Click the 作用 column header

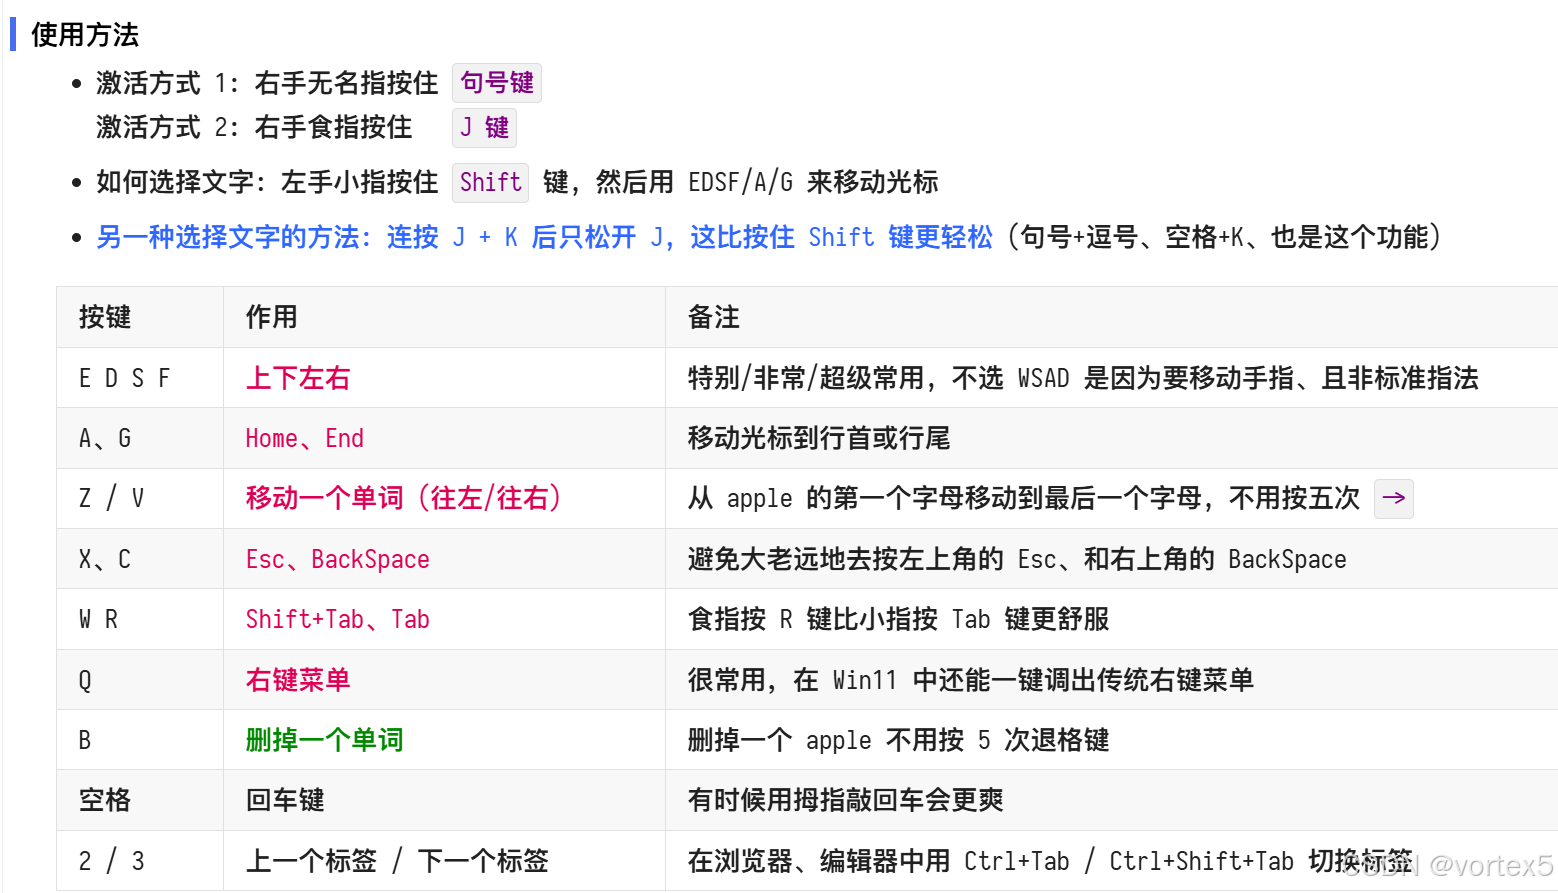point(444,317)
